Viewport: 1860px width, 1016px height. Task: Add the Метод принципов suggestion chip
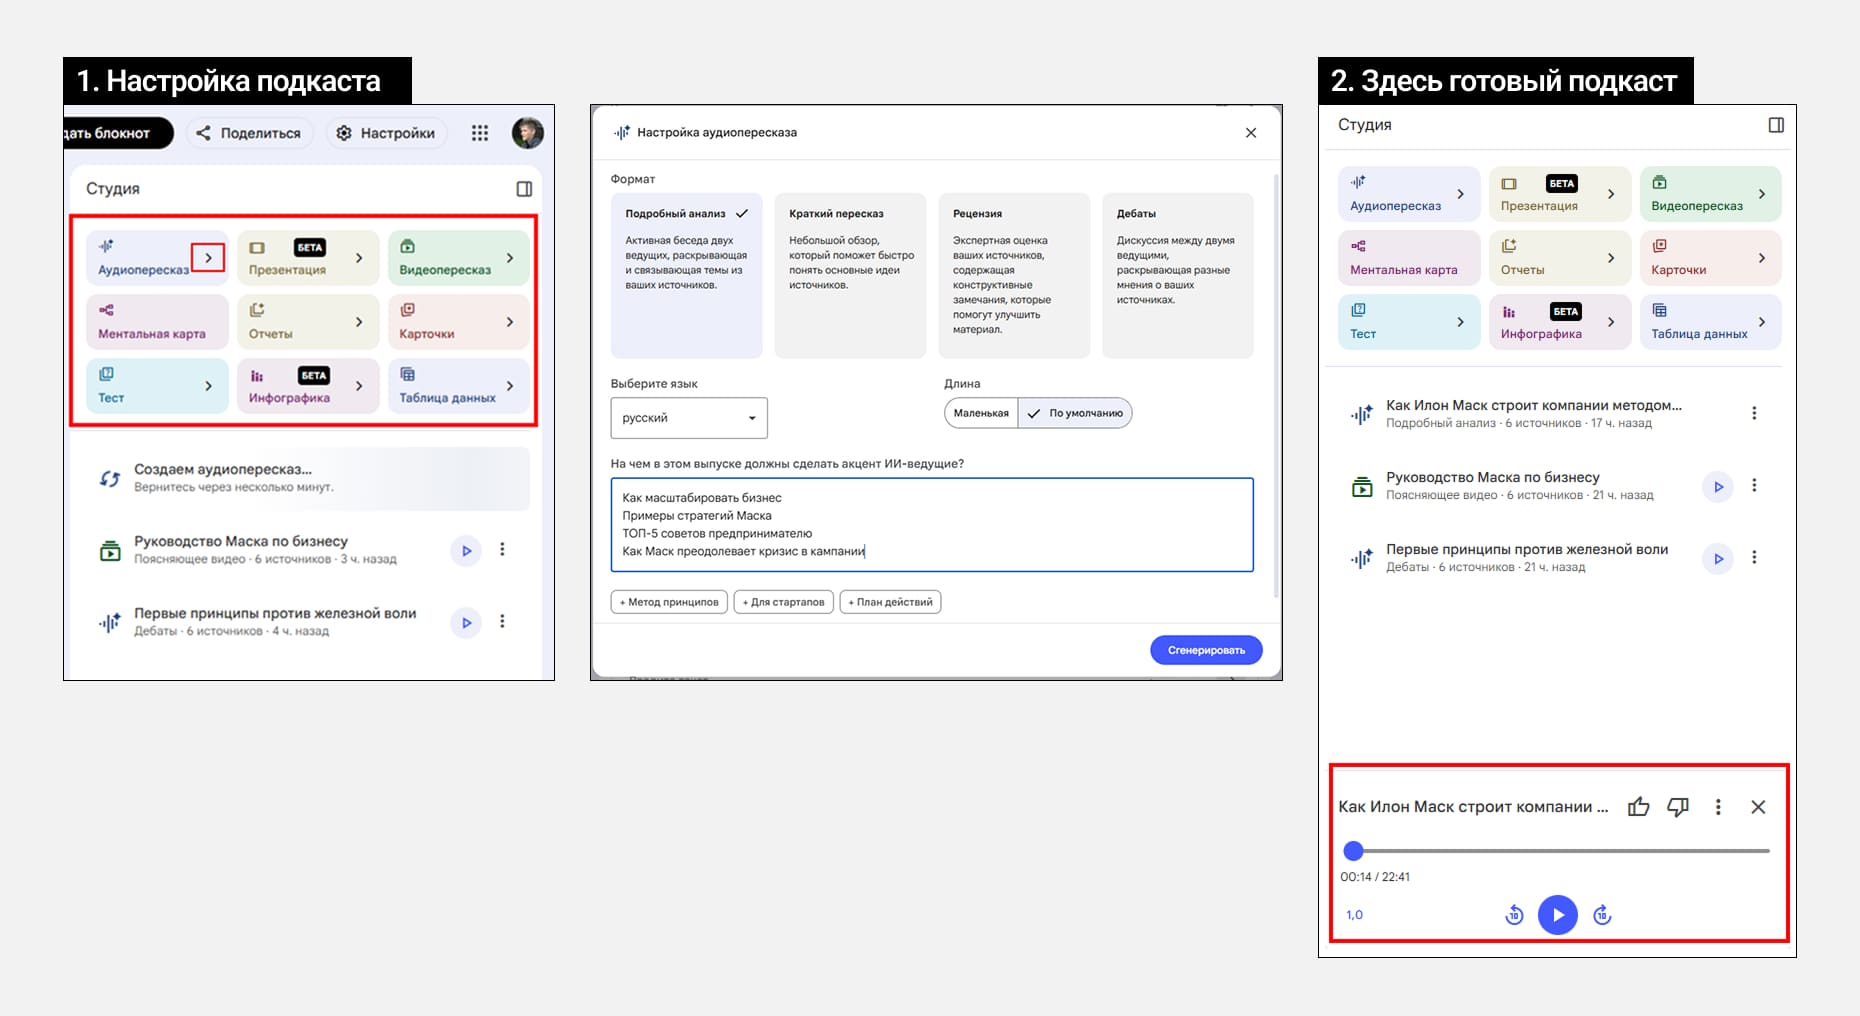pyautogui.click(x=669, y=601)
